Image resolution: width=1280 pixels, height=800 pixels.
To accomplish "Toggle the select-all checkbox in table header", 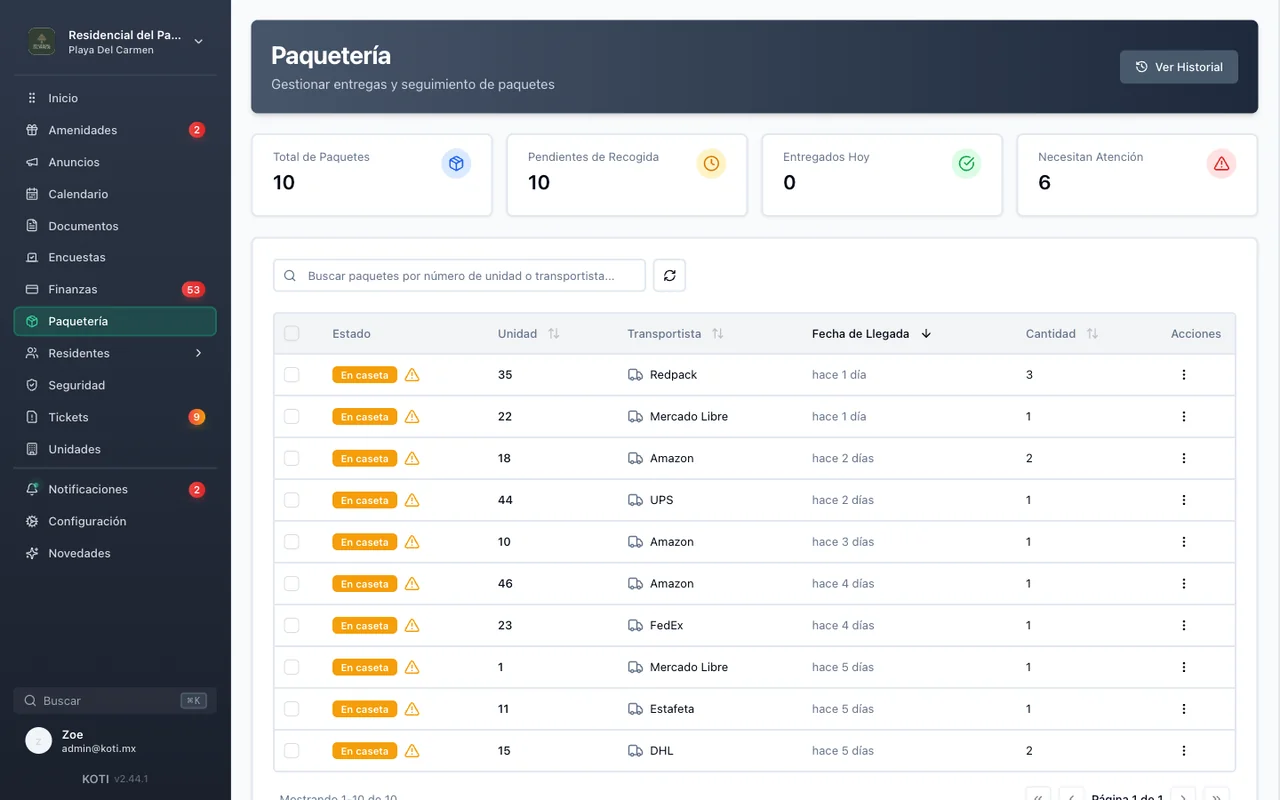I will pyautogui.click(x=292, y=334).
